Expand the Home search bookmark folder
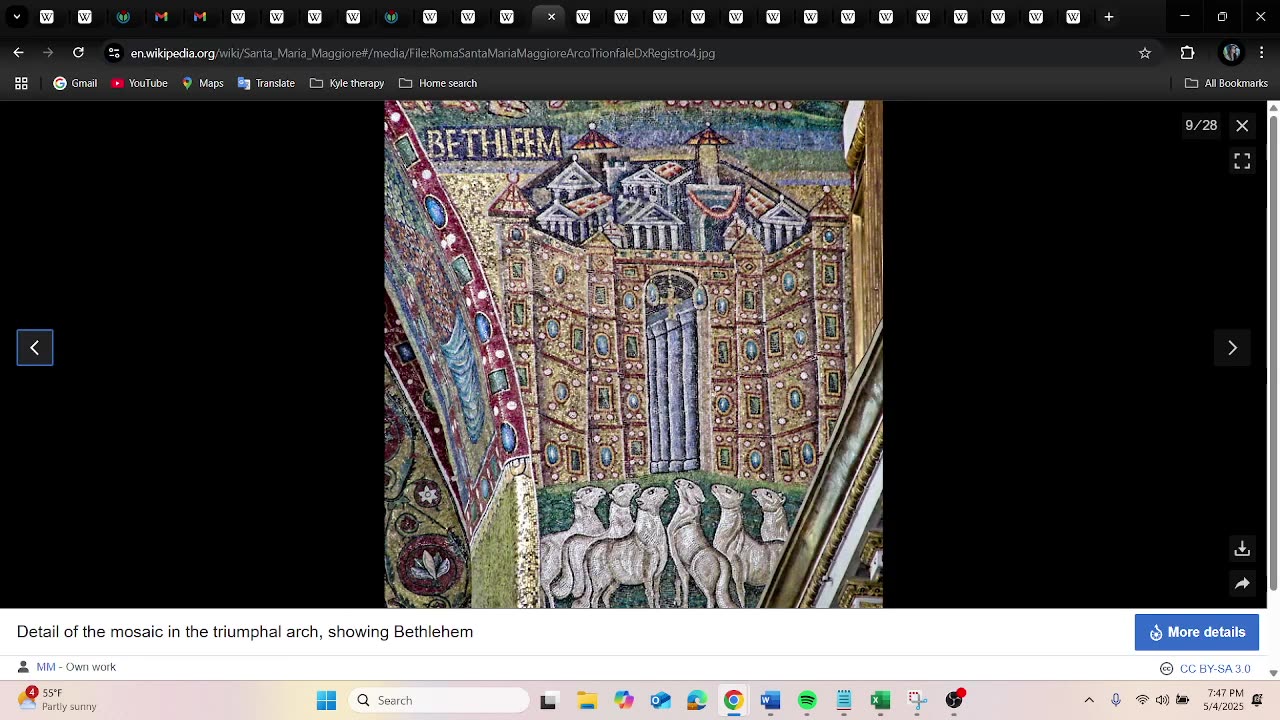The image size is (1280, 720). coord(438,83)
